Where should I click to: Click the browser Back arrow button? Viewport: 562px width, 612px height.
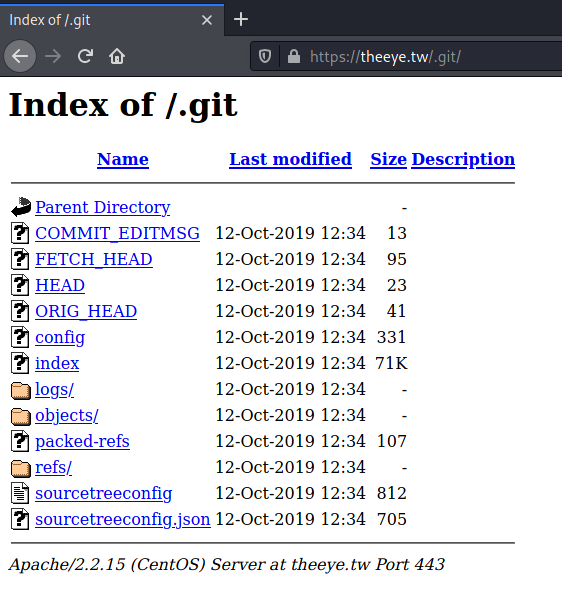click(x=20, y=56)
